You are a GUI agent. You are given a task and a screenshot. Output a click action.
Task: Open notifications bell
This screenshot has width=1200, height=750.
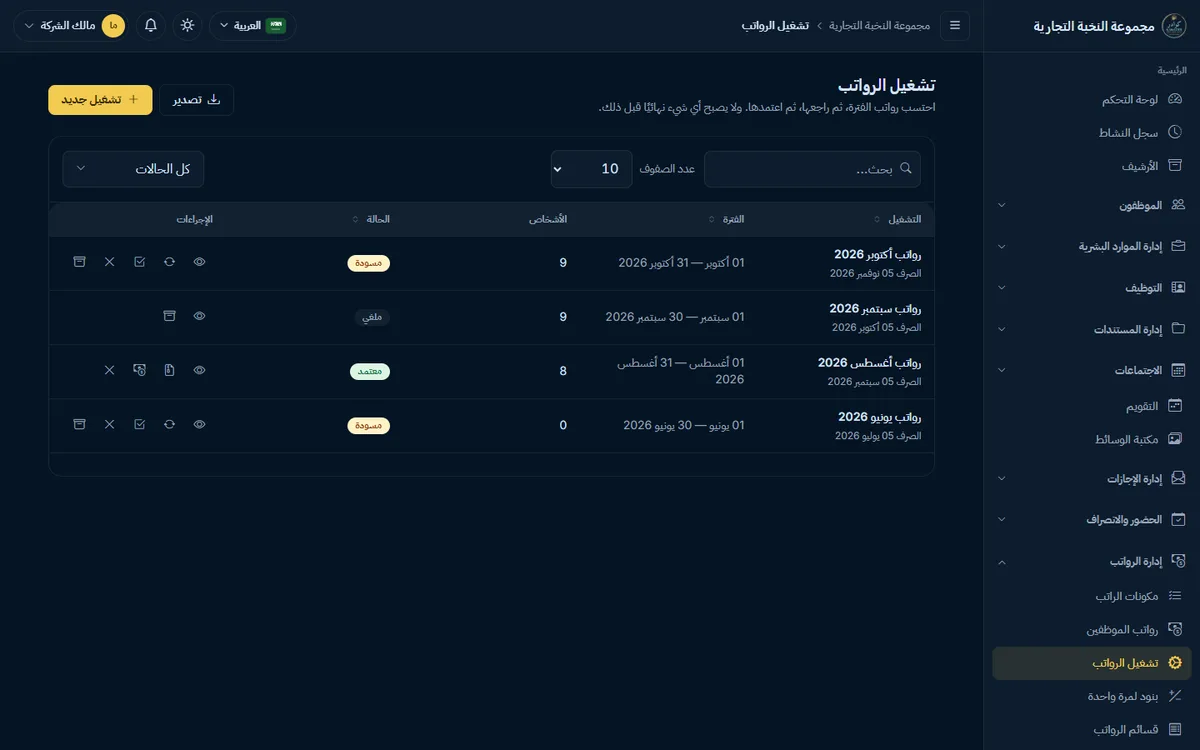[151, 25]
